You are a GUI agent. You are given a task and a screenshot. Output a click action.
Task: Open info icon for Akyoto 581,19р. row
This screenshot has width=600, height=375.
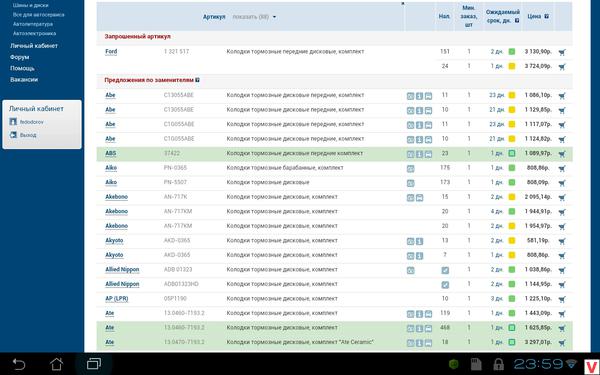(x=419, y=241)
